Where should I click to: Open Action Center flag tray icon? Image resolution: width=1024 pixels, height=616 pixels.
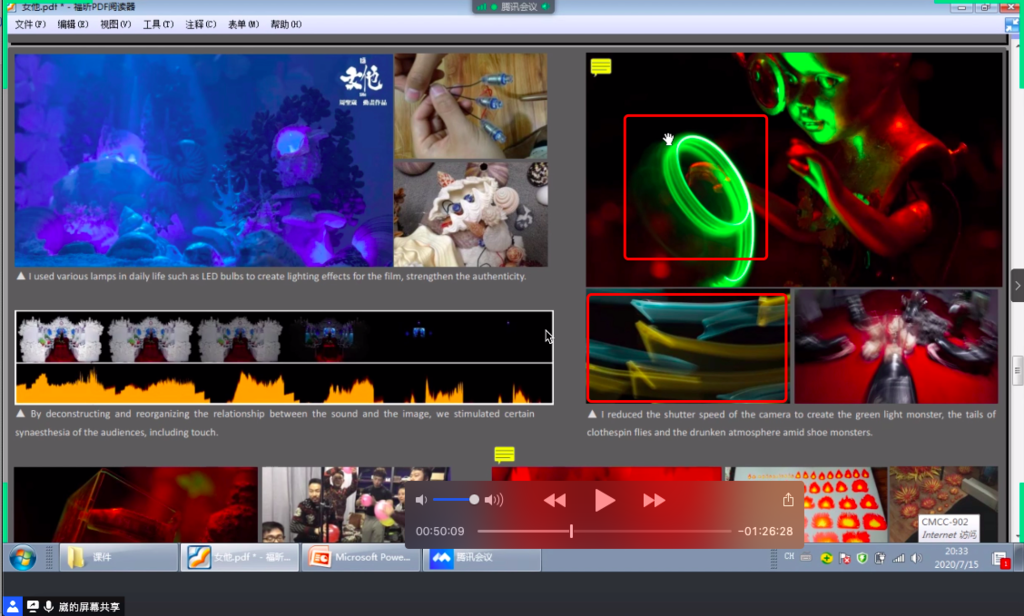(x=844, y=558)
